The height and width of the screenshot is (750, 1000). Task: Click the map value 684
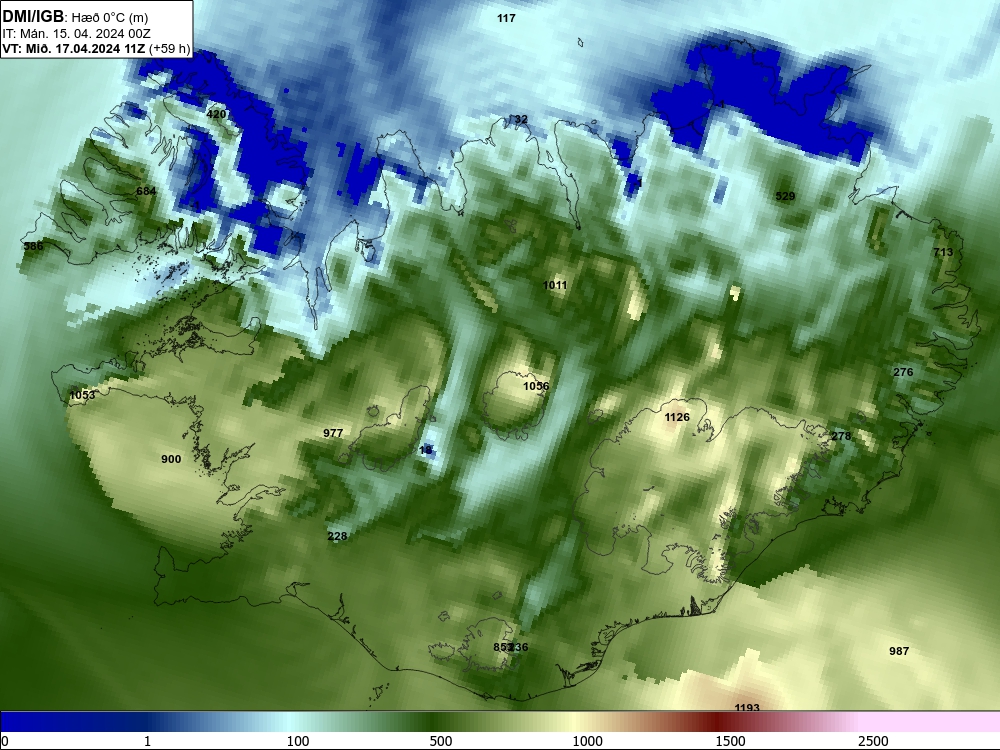tap(146, 191)
